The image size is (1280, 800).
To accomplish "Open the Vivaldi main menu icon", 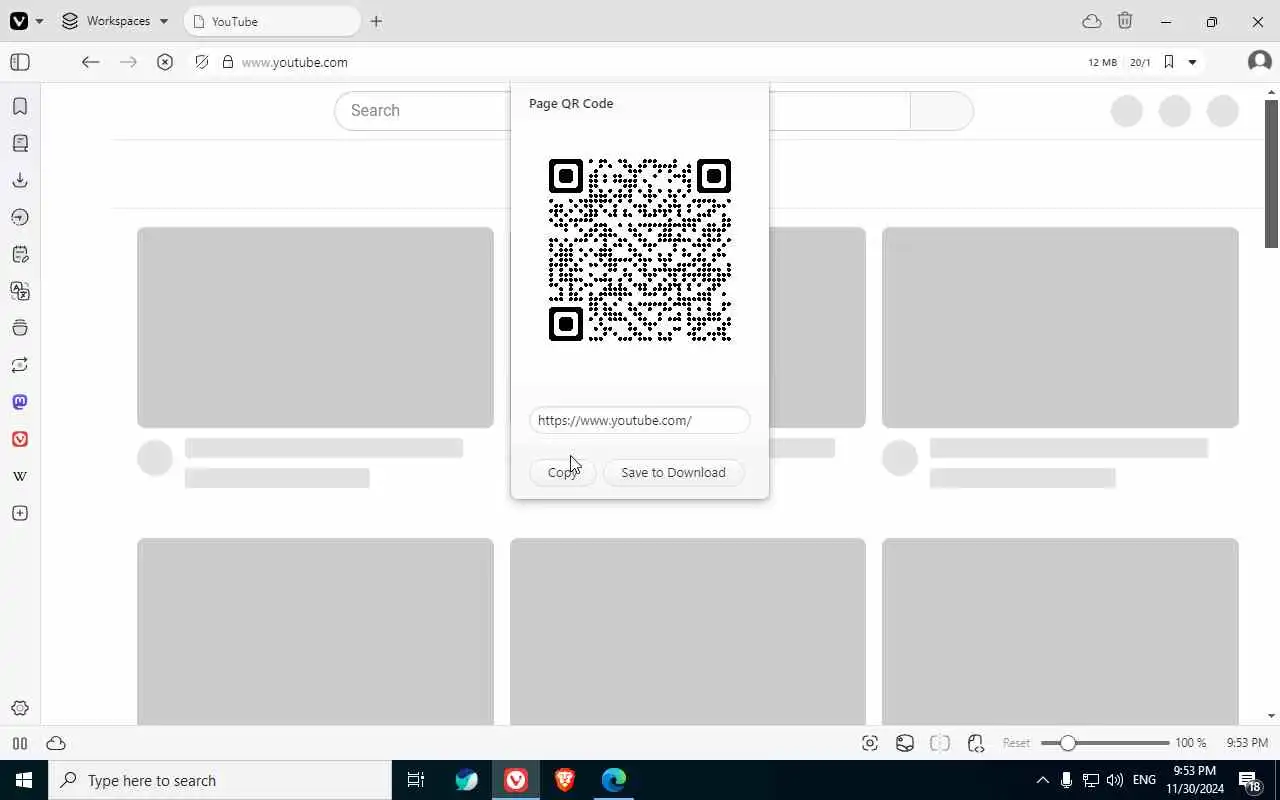I will (x=19, y=21).
